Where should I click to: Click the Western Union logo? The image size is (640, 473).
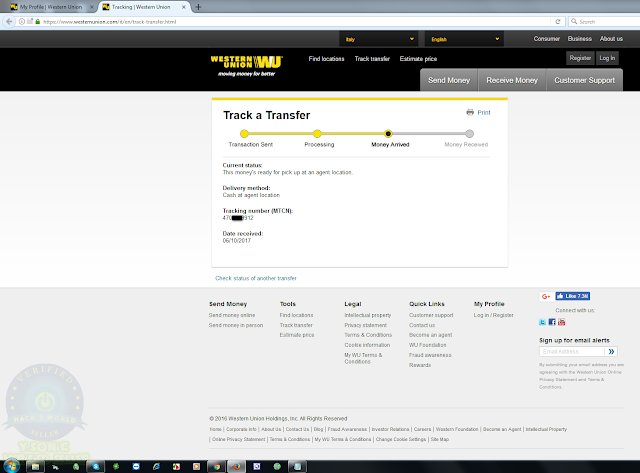tap(246, 65)
